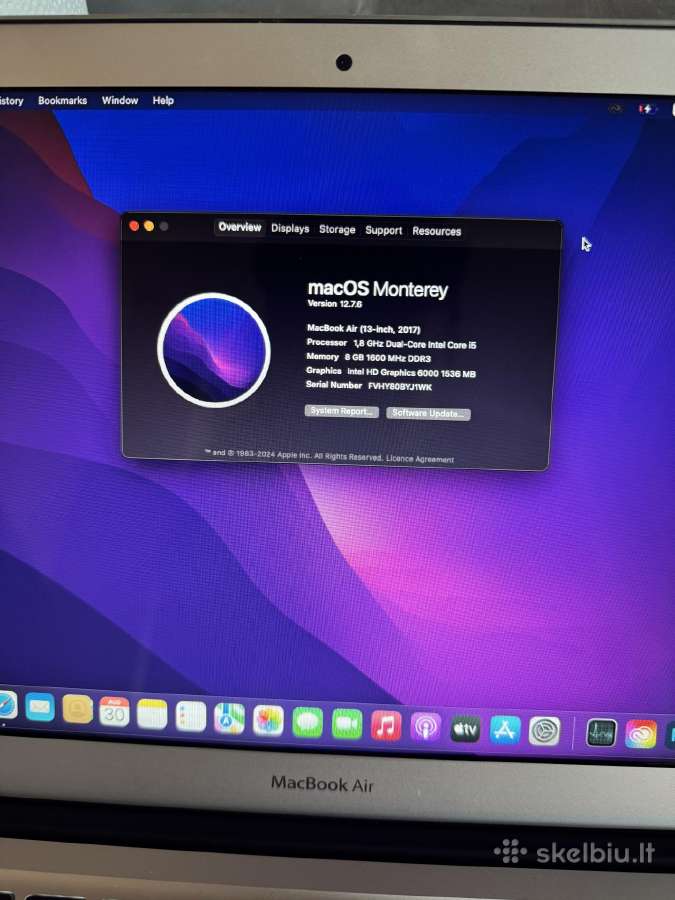Click the Software Update button

coord(428,413)
